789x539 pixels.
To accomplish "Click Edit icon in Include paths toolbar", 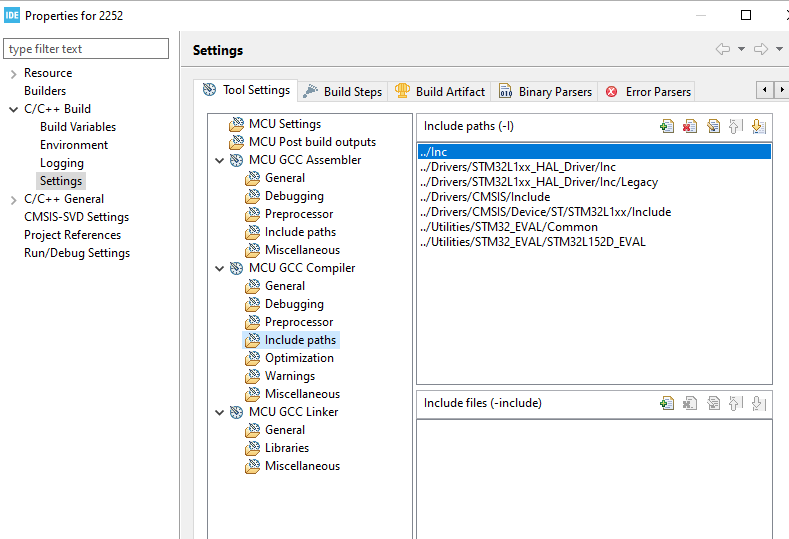I will point(713,126).
